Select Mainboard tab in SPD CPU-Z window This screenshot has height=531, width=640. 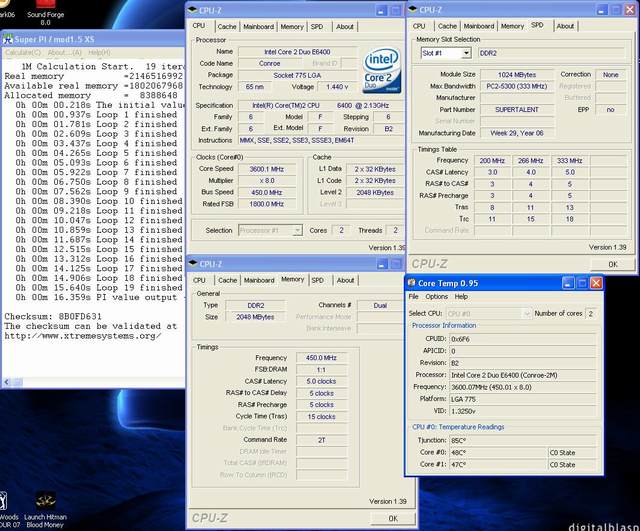pos(479,26)
